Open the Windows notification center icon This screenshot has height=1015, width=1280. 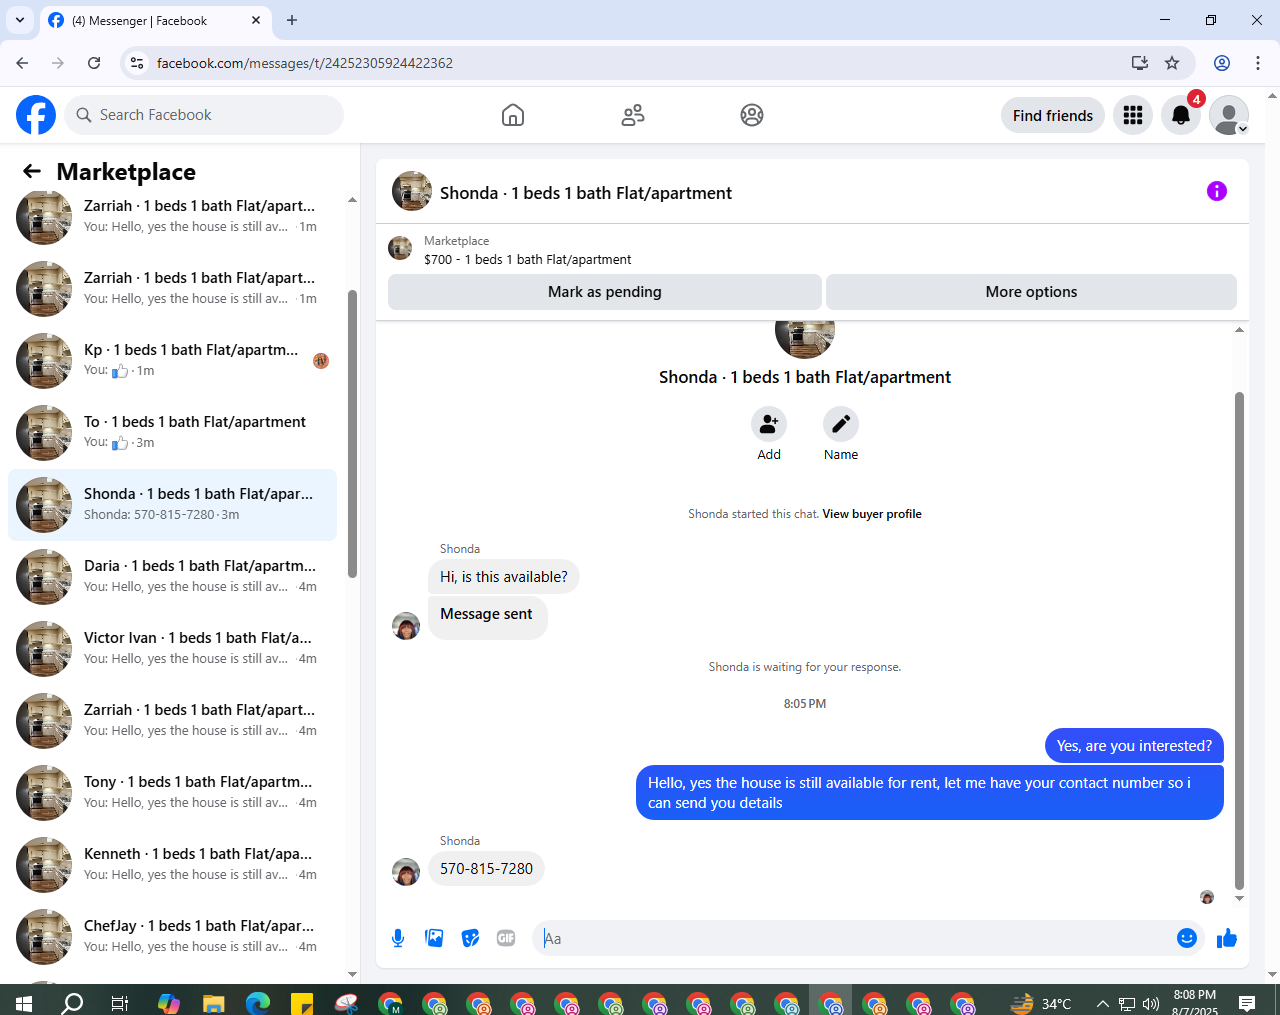1247,1003
